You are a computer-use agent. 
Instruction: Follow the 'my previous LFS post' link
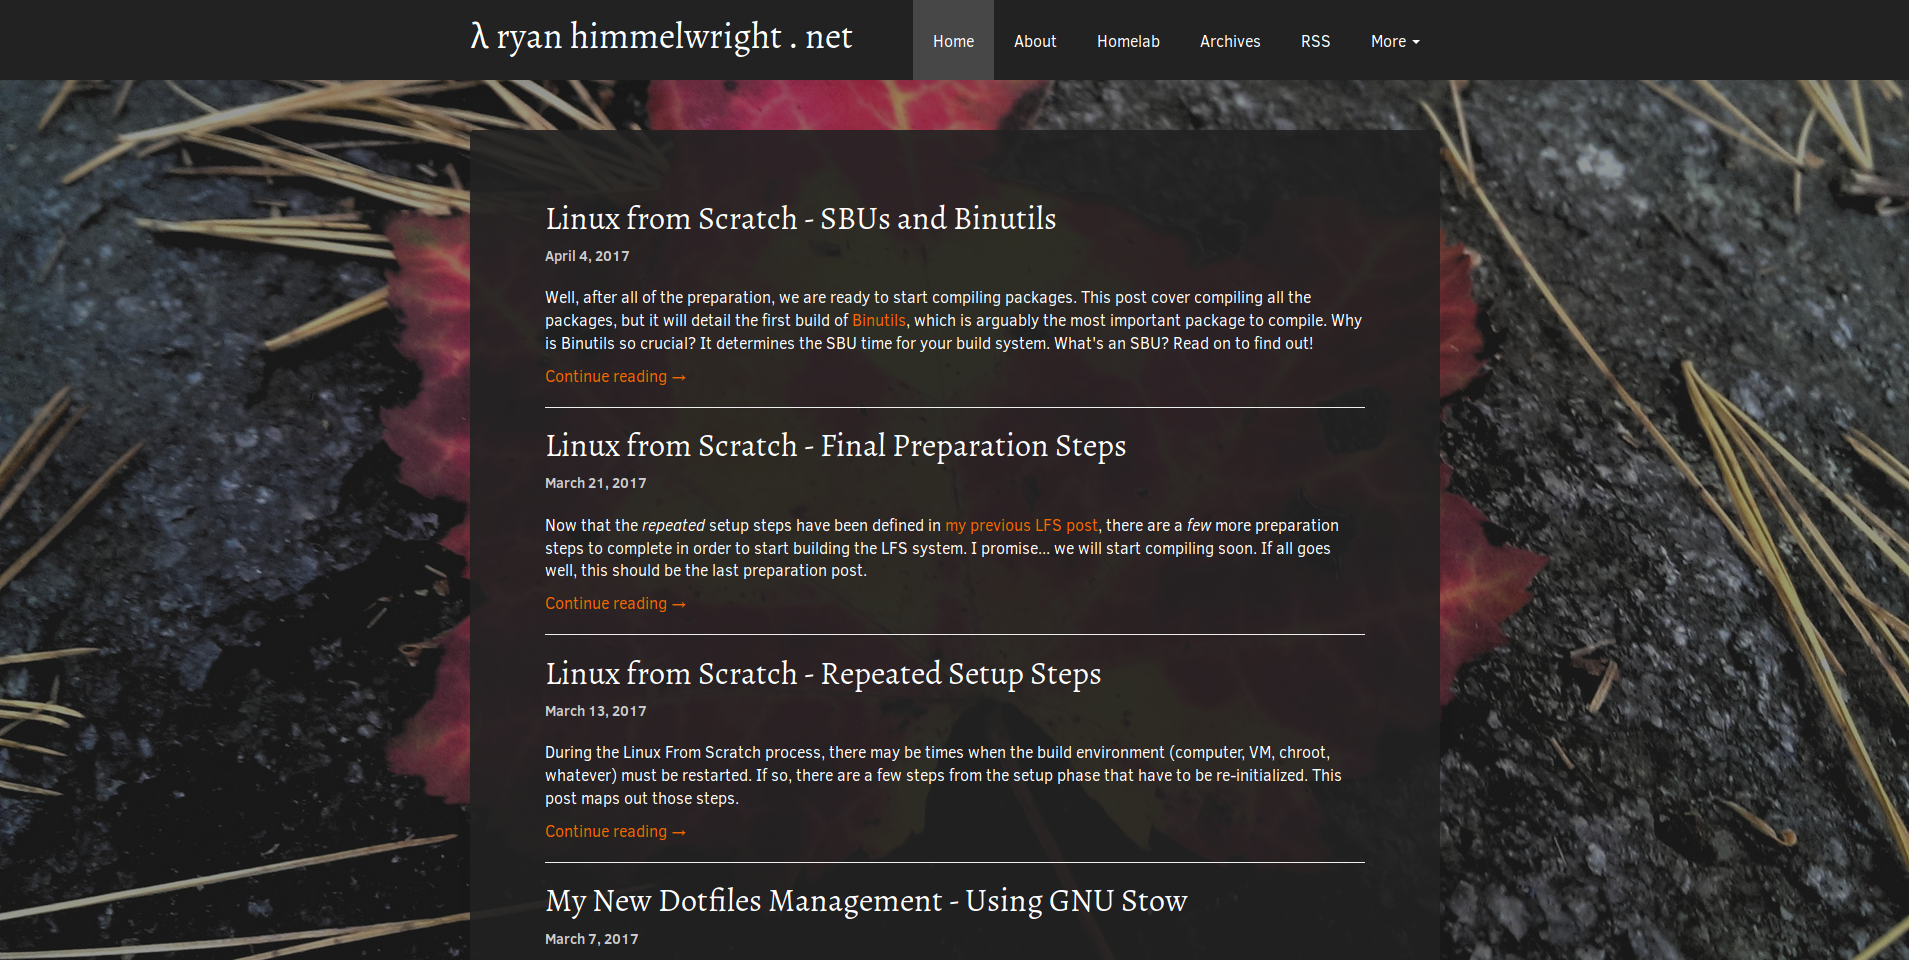click(1021, 526)
